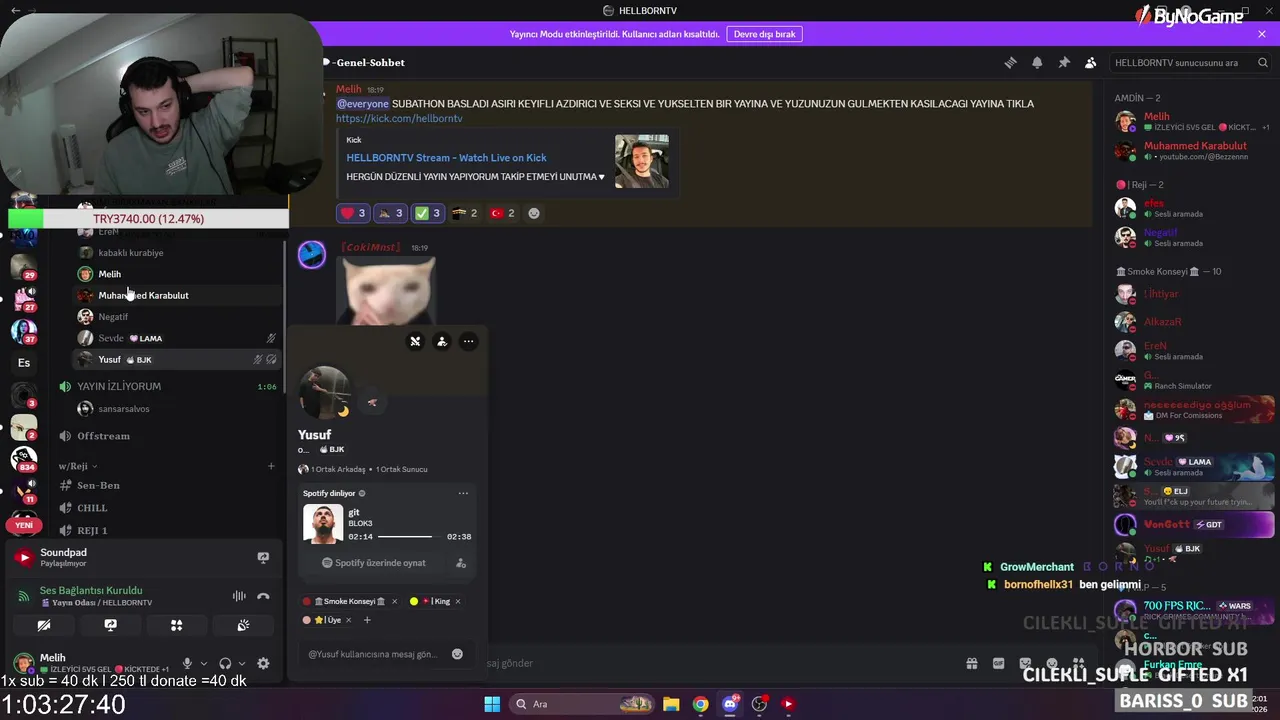
Task: Click plus to create channel in w/Reji
Action: coord(271,466)
